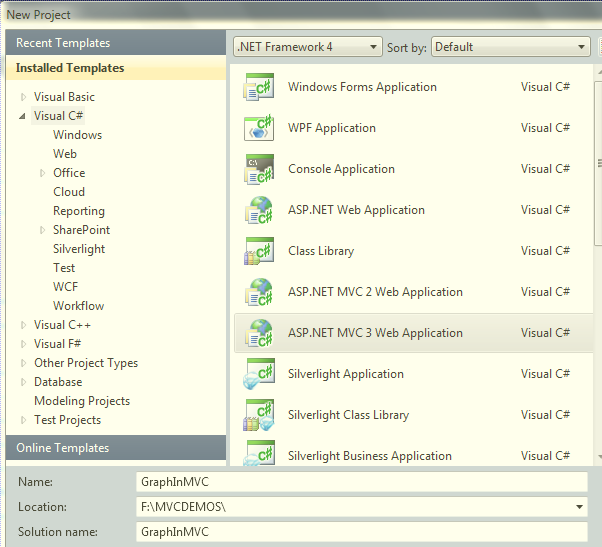
Task: Pick the Console Application template icon
Action: (x=259, y=169)
